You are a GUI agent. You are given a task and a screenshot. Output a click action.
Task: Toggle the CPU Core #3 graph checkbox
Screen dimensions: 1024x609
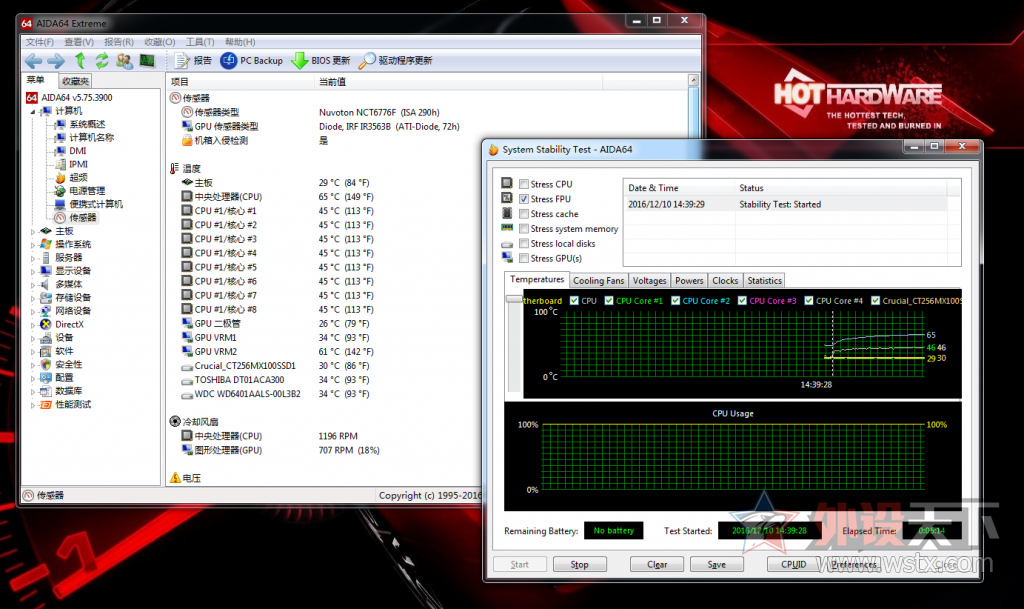pyautogui.click(x=742, y=301)
